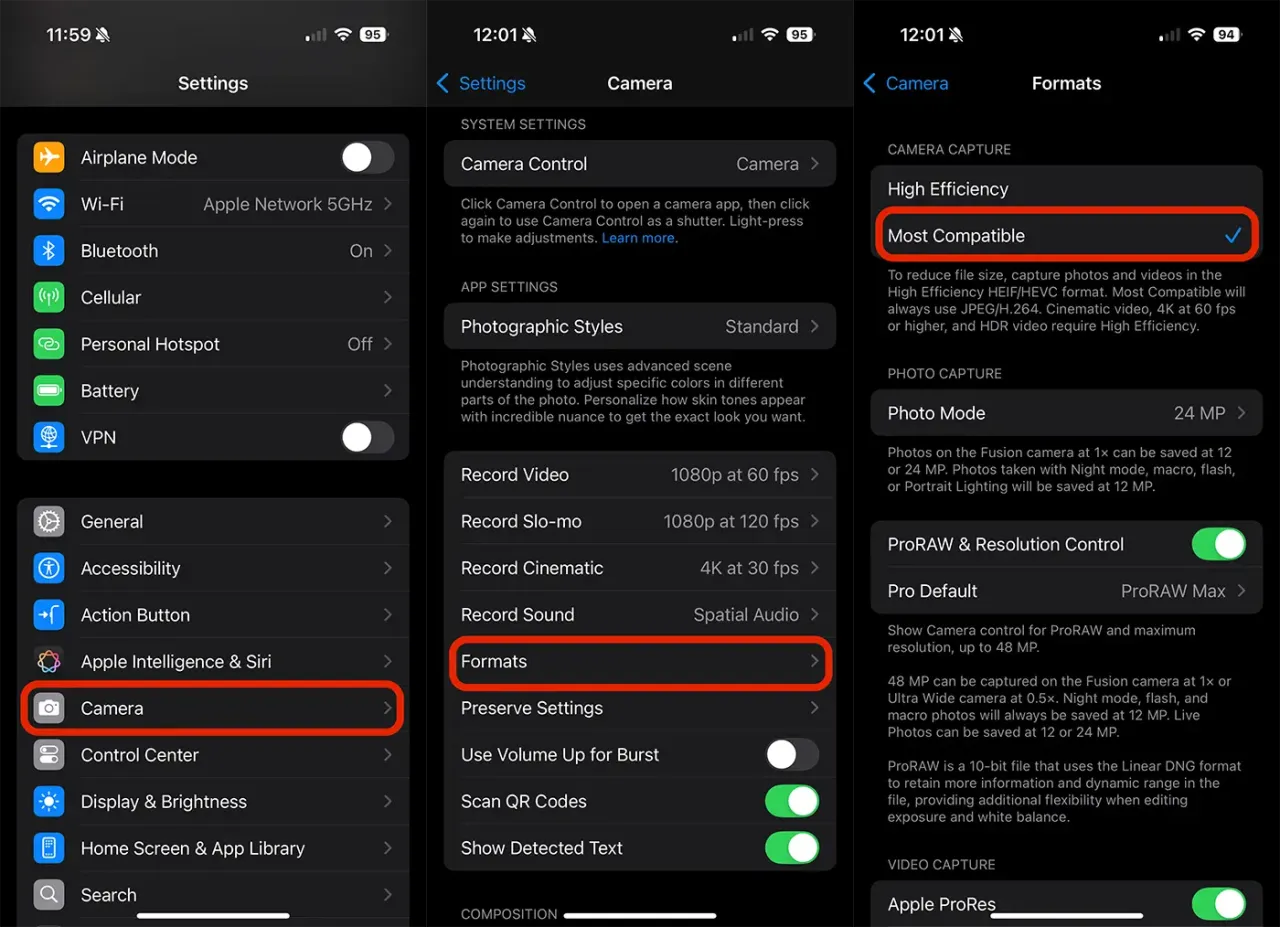
Task: Disable the Scan QR Codes switch
Action: [x=792, y=801]
